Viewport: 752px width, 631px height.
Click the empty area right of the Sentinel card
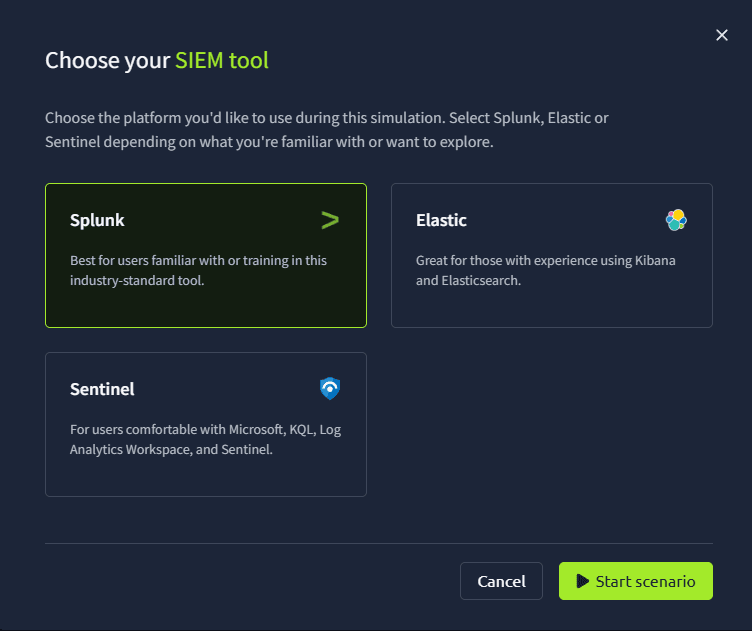pos(551,424)
